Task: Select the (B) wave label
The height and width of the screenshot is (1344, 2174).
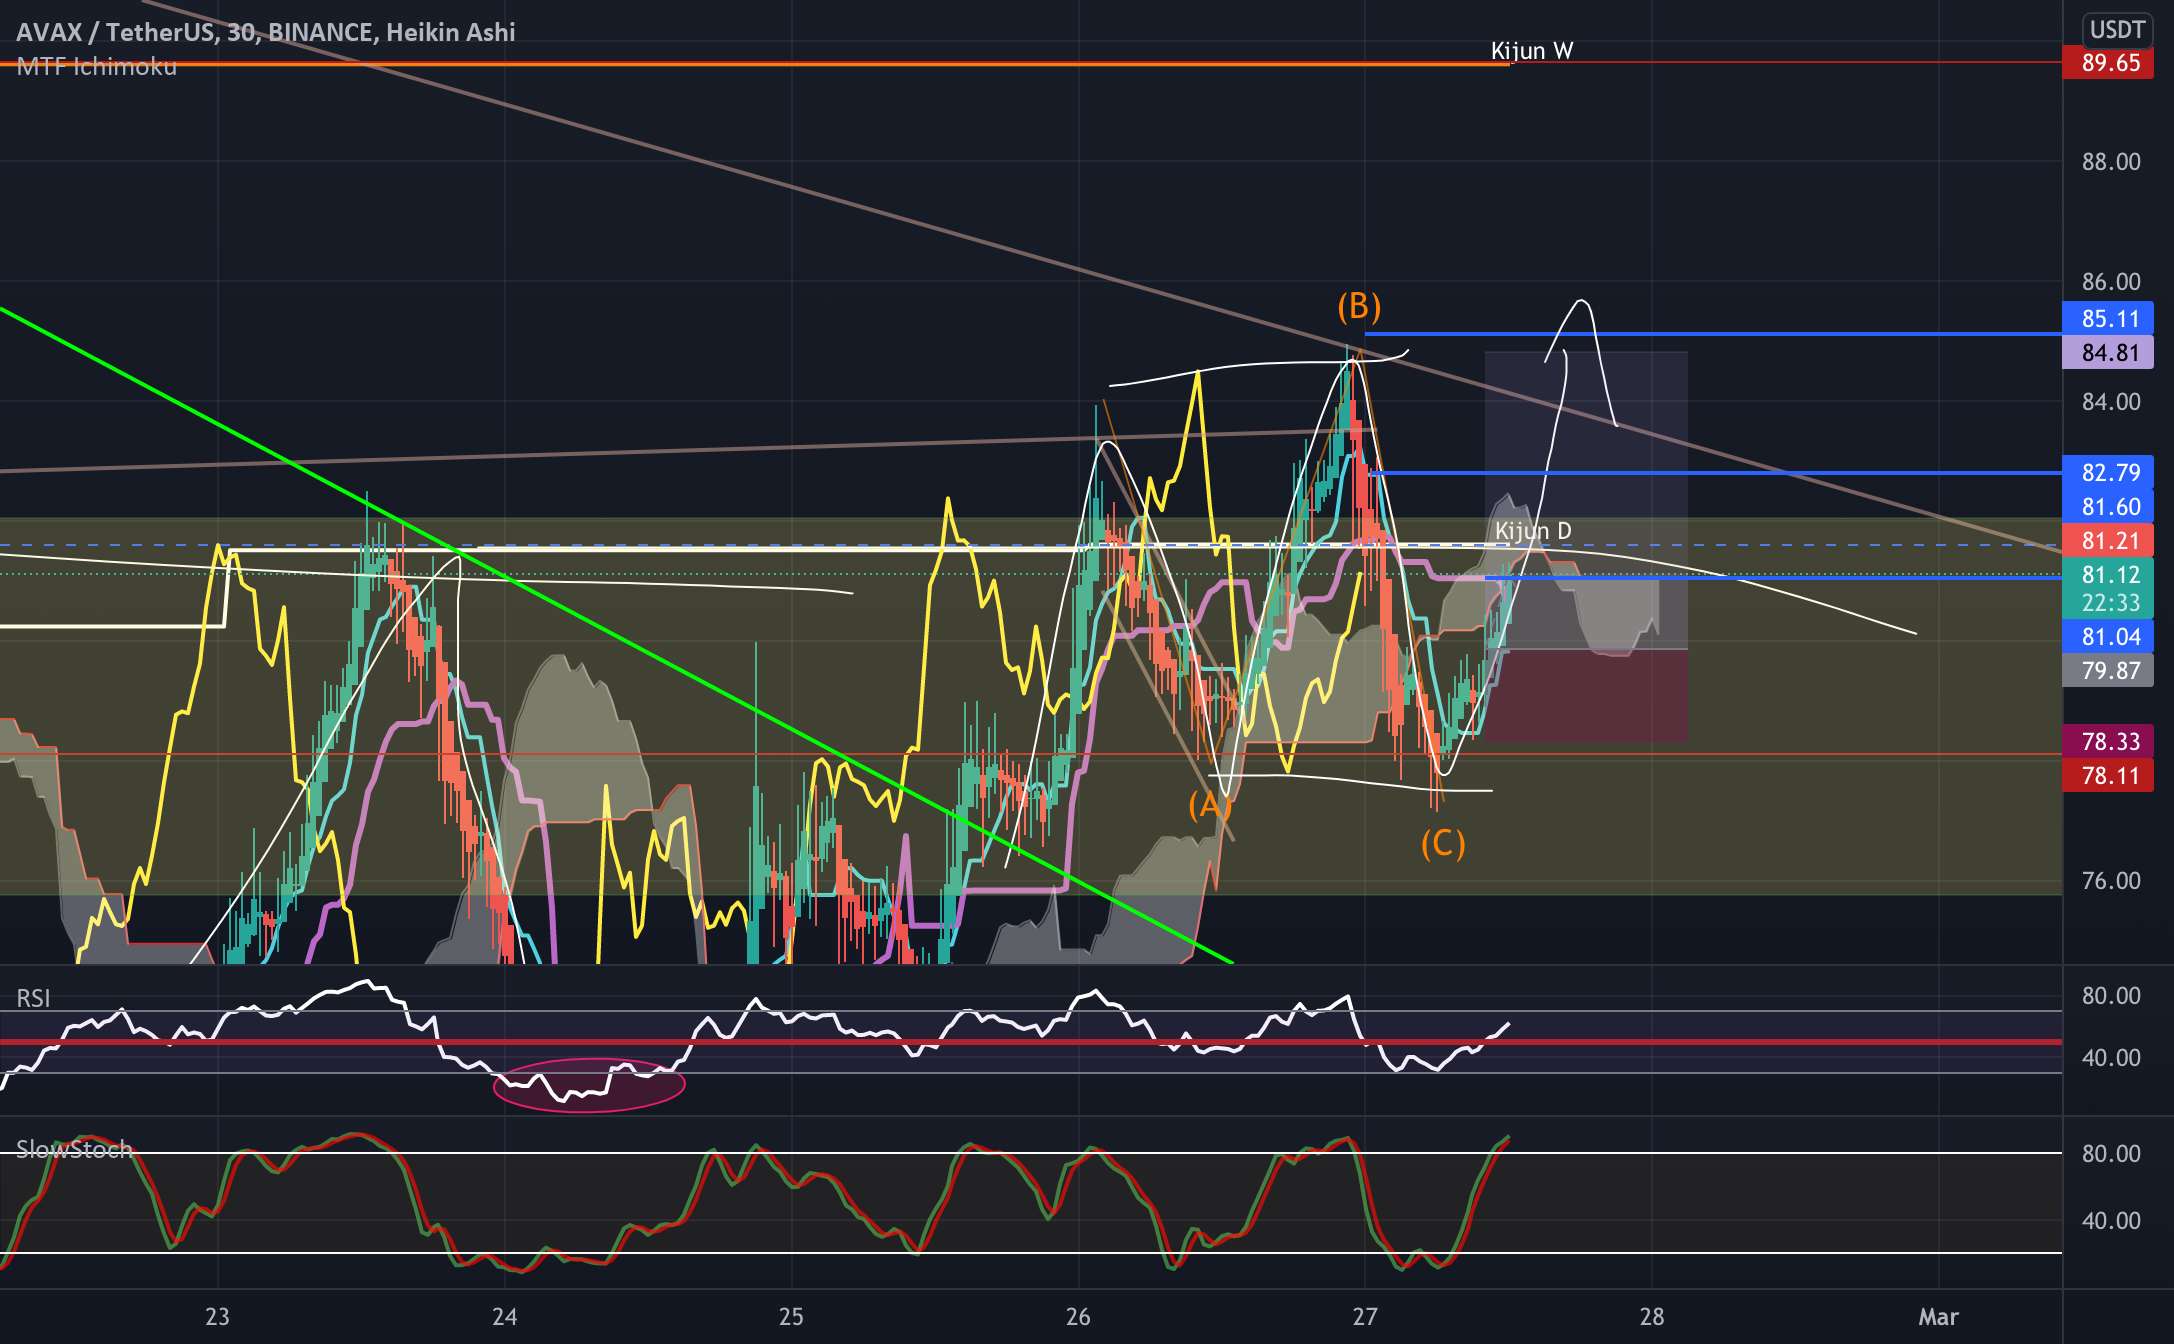Action: (1359, 306)
